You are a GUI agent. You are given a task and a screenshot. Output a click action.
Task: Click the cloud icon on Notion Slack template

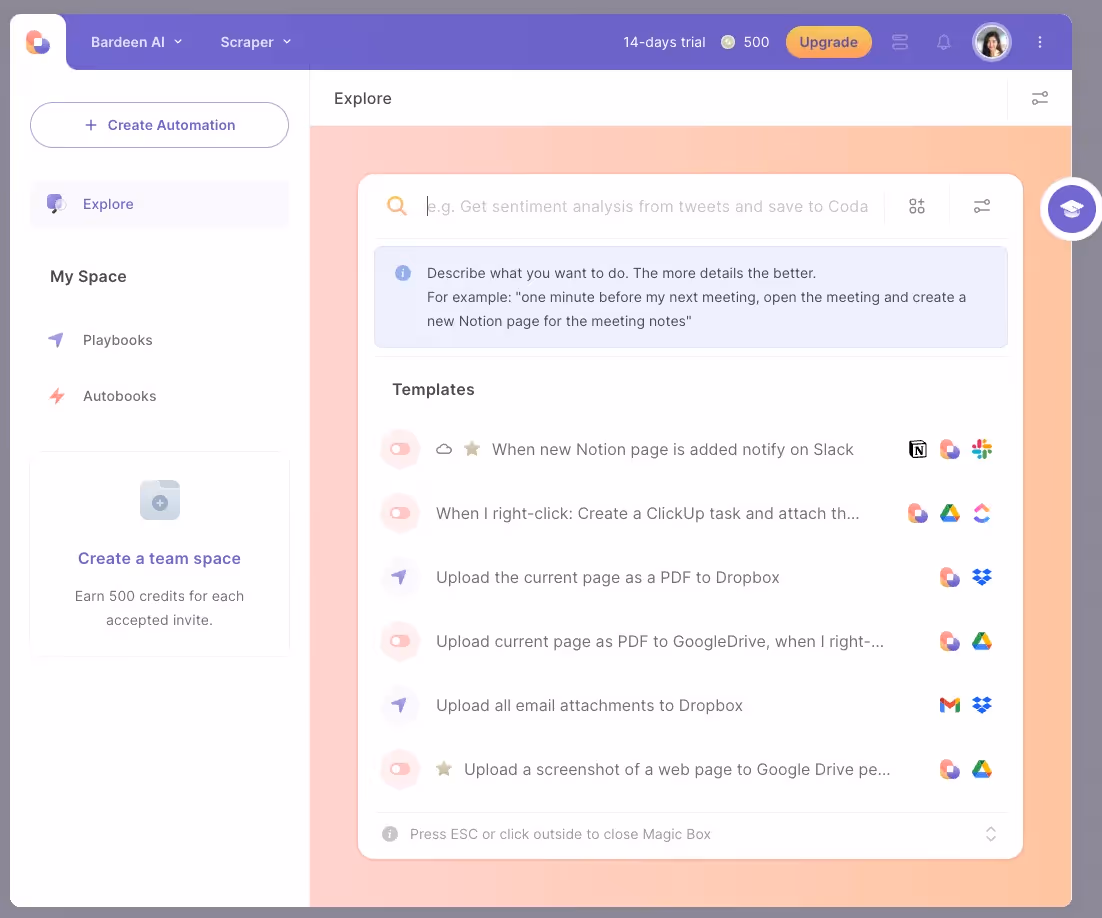point(443,449)
